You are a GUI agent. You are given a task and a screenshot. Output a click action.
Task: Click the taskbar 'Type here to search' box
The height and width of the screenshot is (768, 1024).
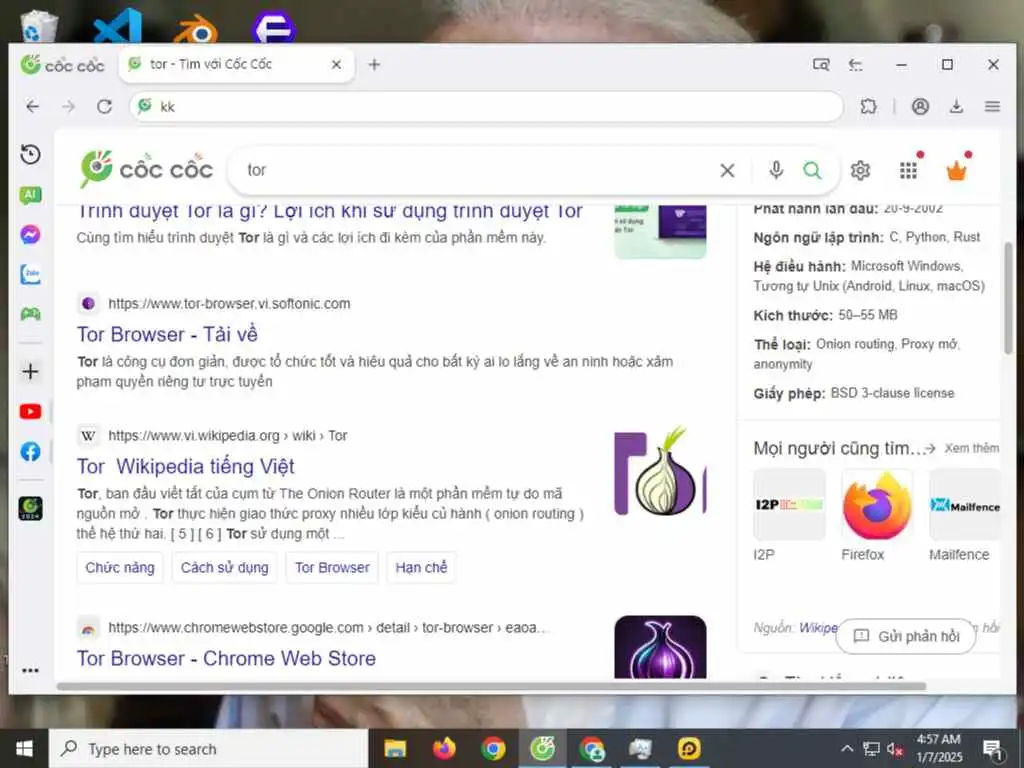point(209,748)
